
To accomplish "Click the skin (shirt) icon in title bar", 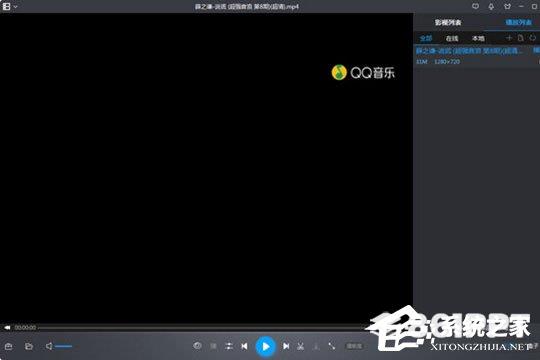I will [507, 6].
